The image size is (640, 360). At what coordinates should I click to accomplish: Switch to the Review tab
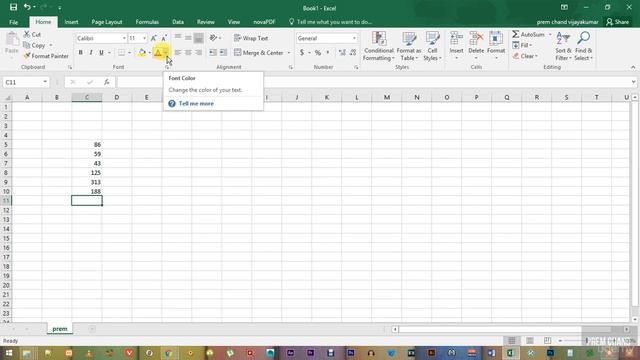tap(205, 22)
